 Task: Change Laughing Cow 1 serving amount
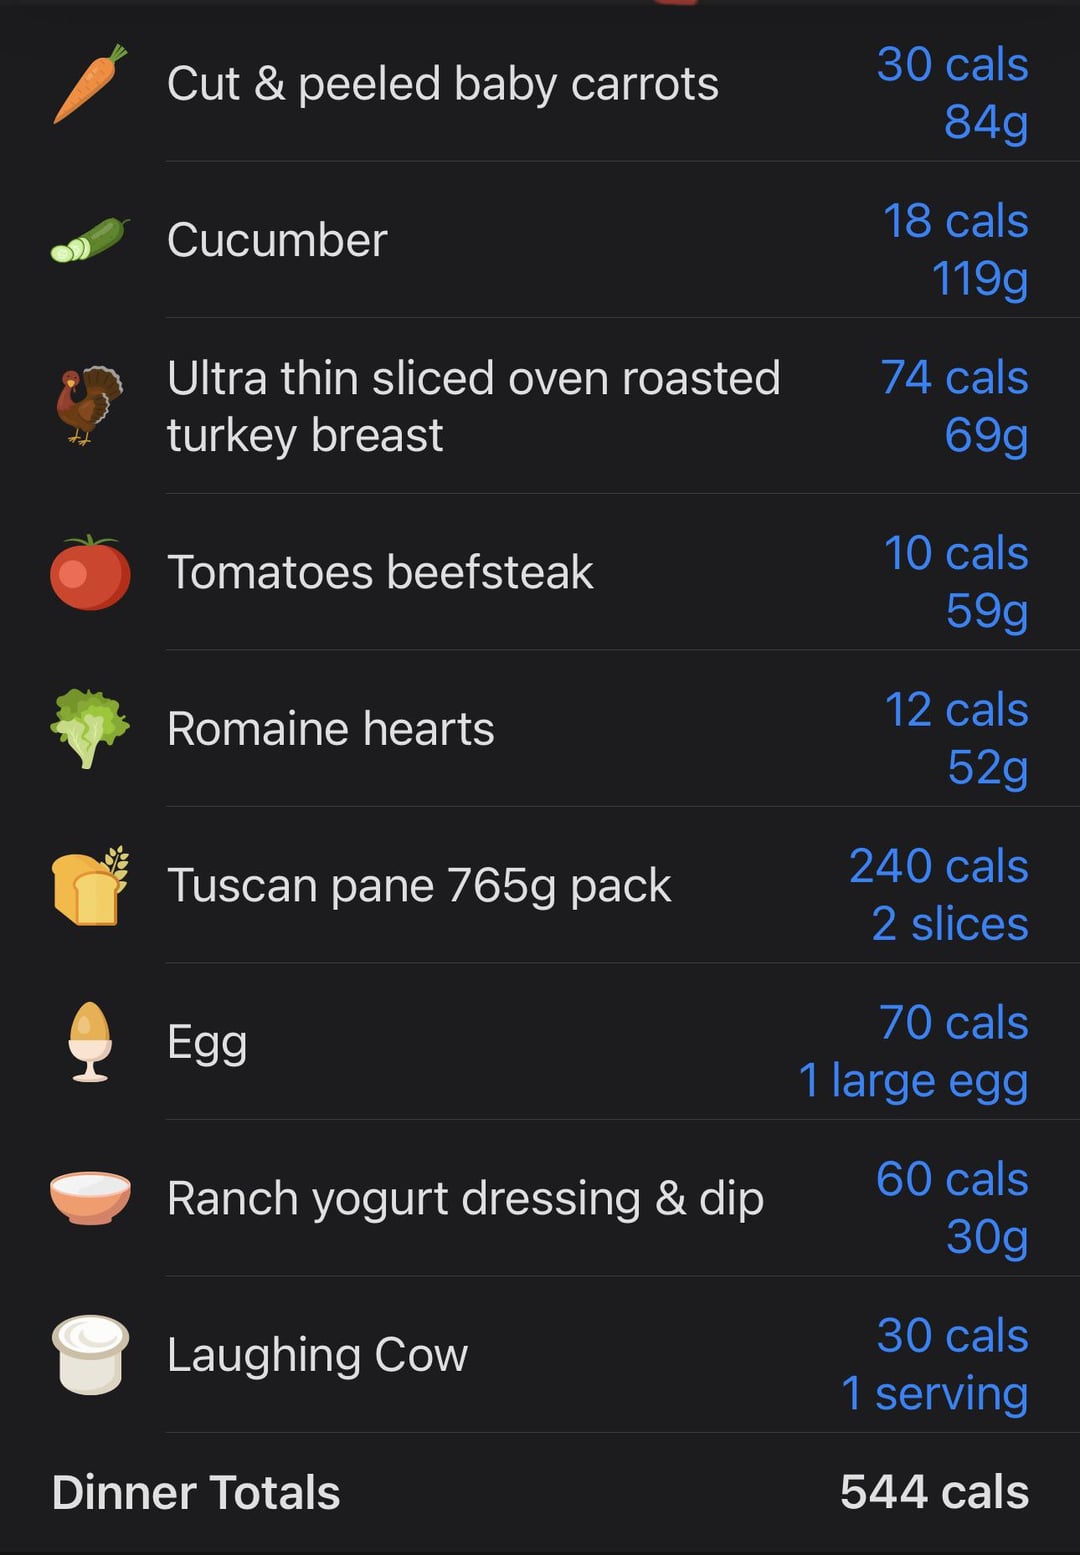pyautogui.click(x=935, y=1364)
